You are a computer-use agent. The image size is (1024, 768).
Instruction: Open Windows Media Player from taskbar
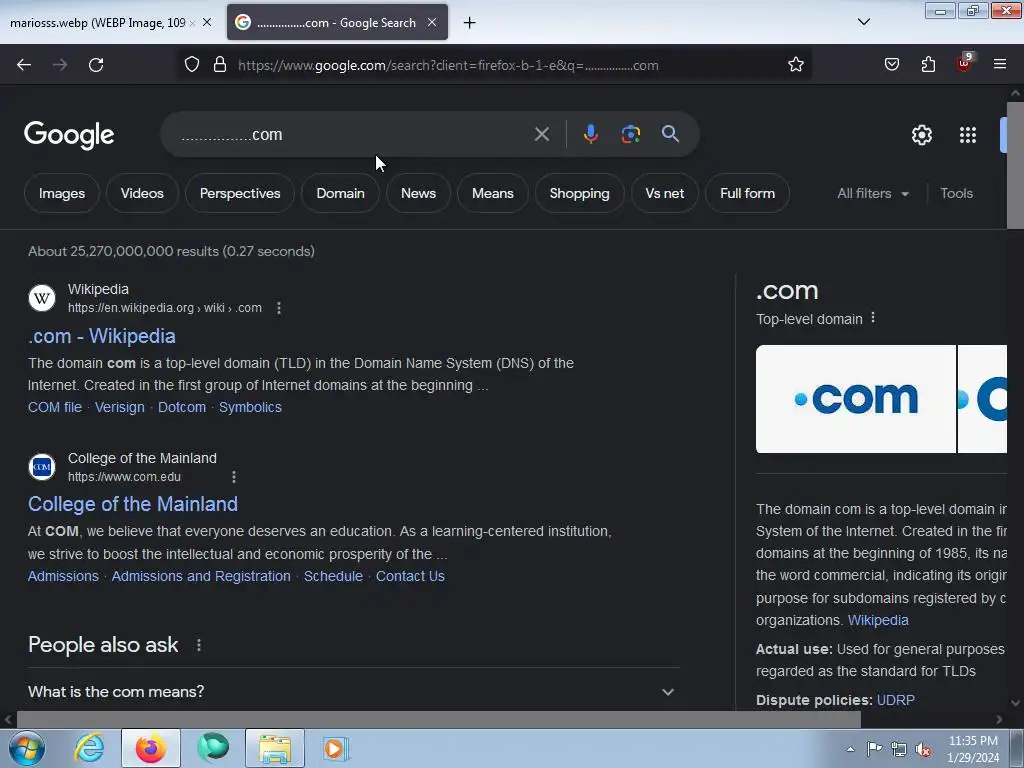336,748
